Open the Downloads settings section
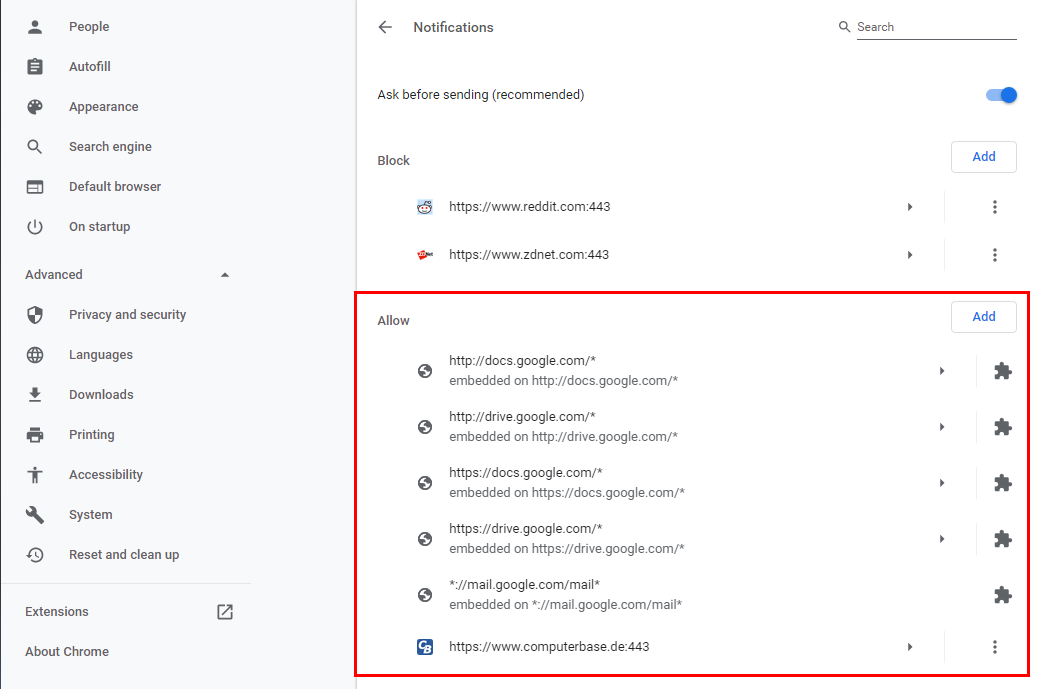The width and height of the screenshot is (1037, 689). pos(101,395)
